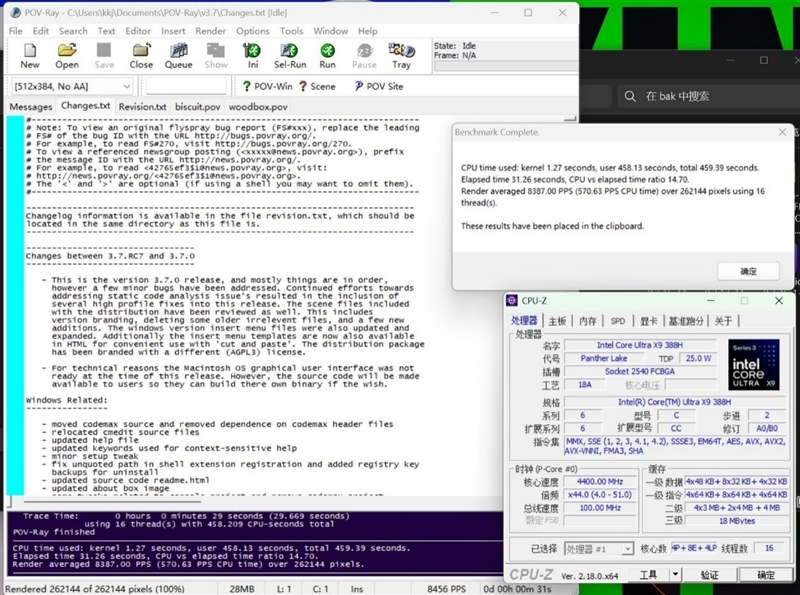This screenshot has width=800, height=595.
Task: Click the Sel-Run toolbar icon
Action: tap(290, 55)
